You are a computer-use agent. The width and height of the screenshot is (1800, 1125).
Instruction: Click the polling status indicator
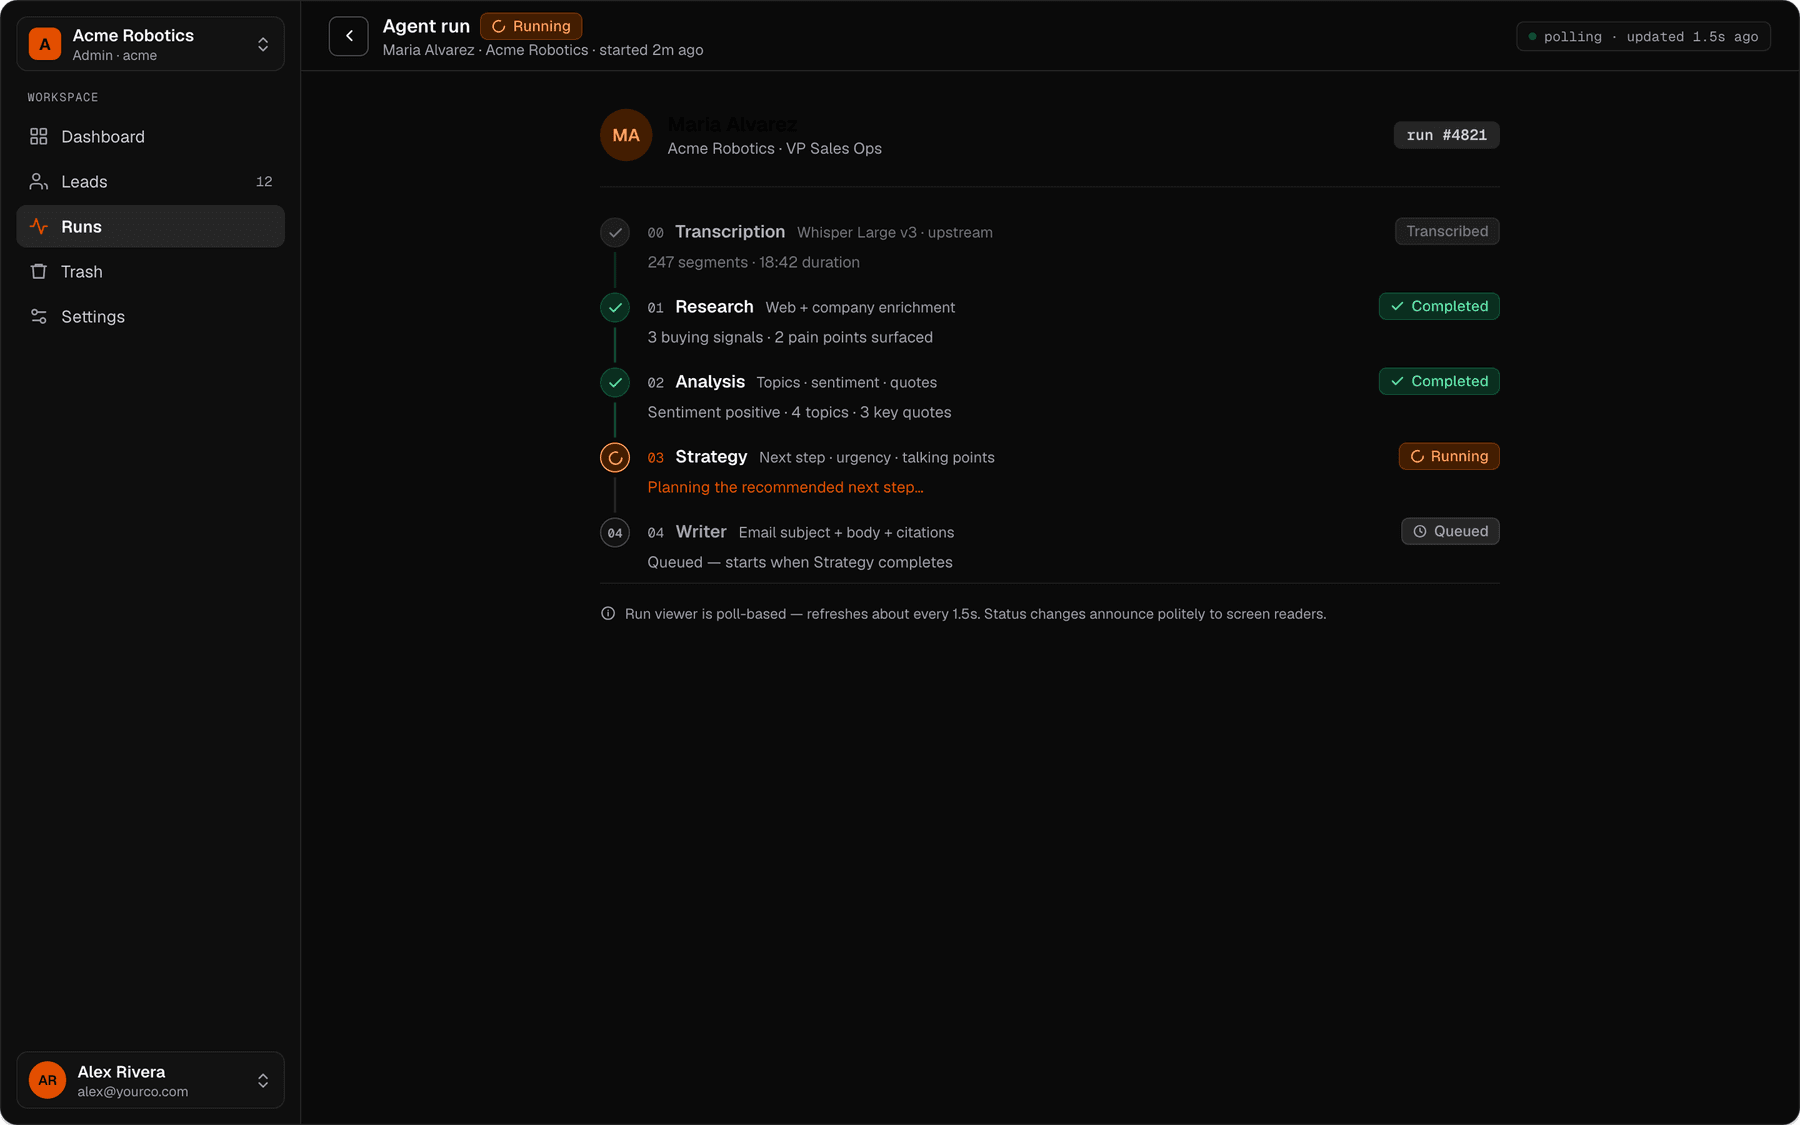[1643, 37]
